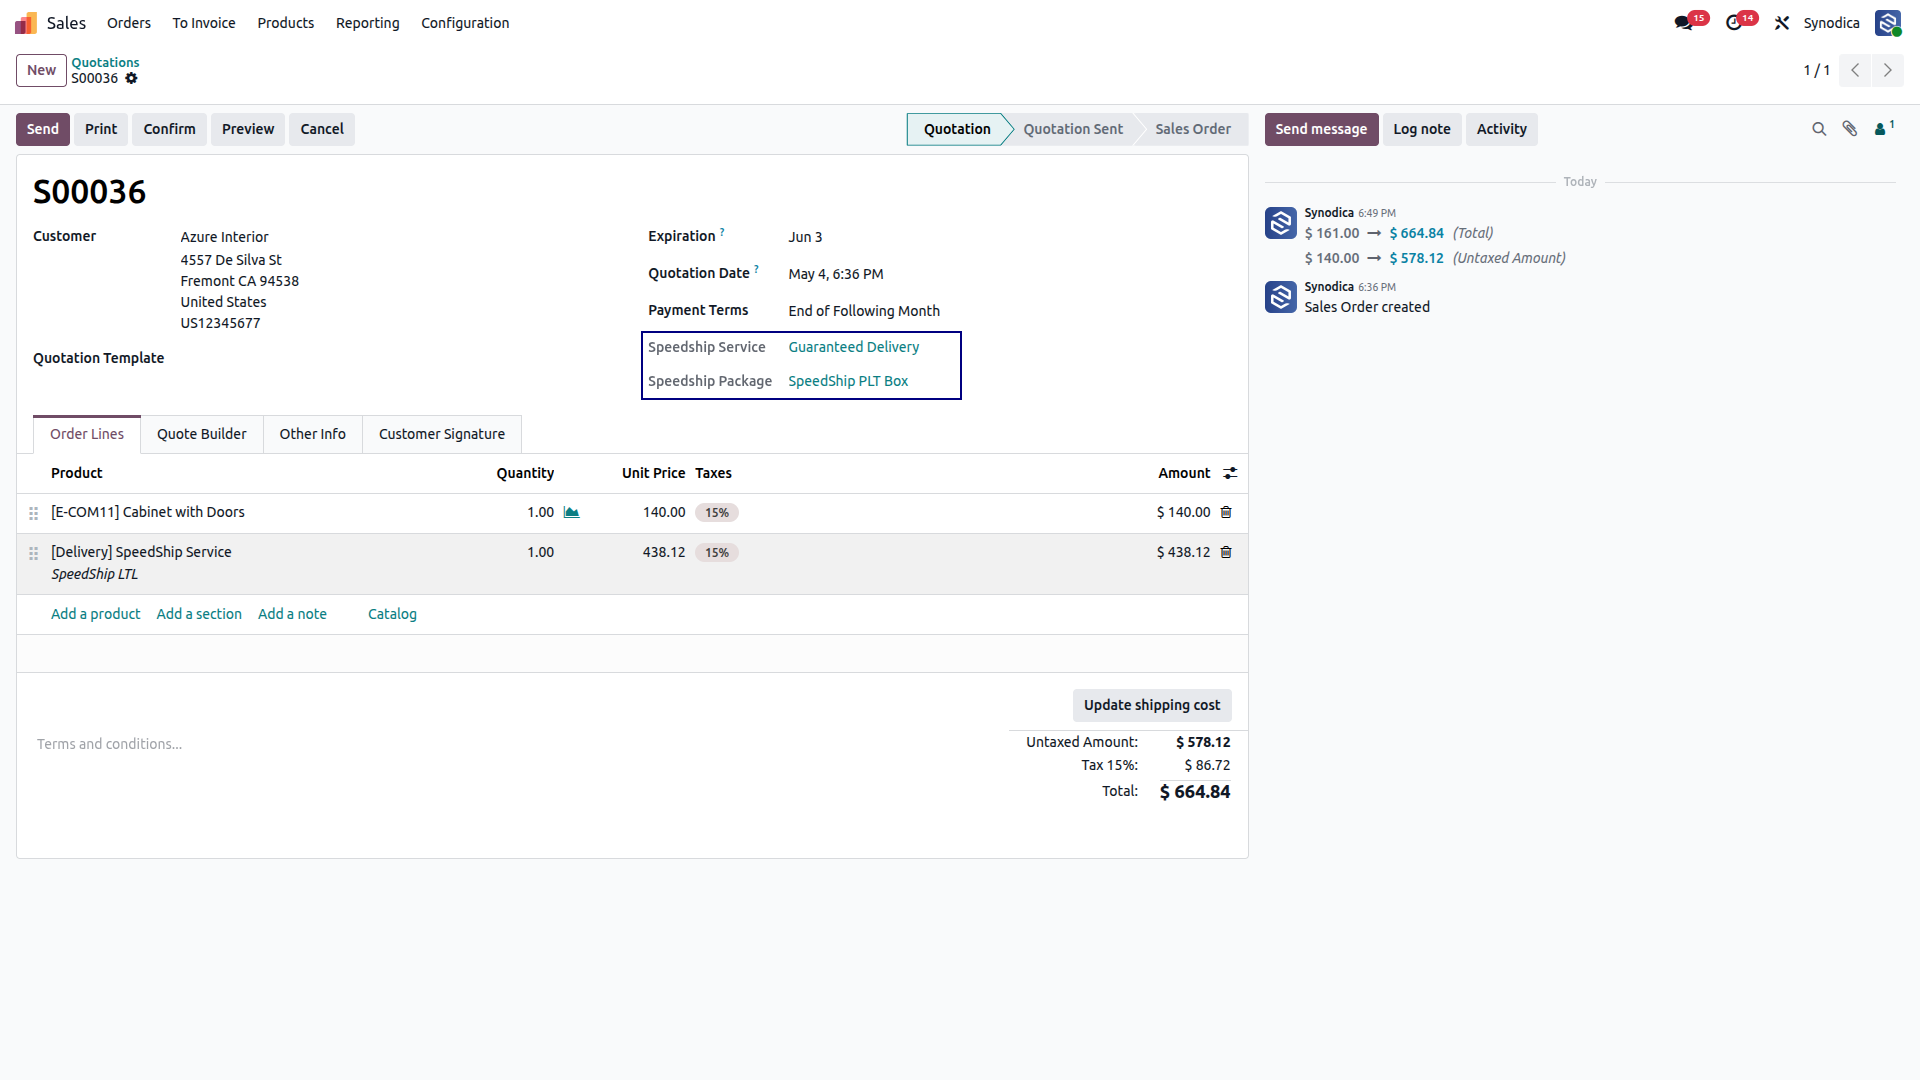Click the Quotation status stage
The width and height of the screenshot is (1920, 1080).
coord(957,129)
